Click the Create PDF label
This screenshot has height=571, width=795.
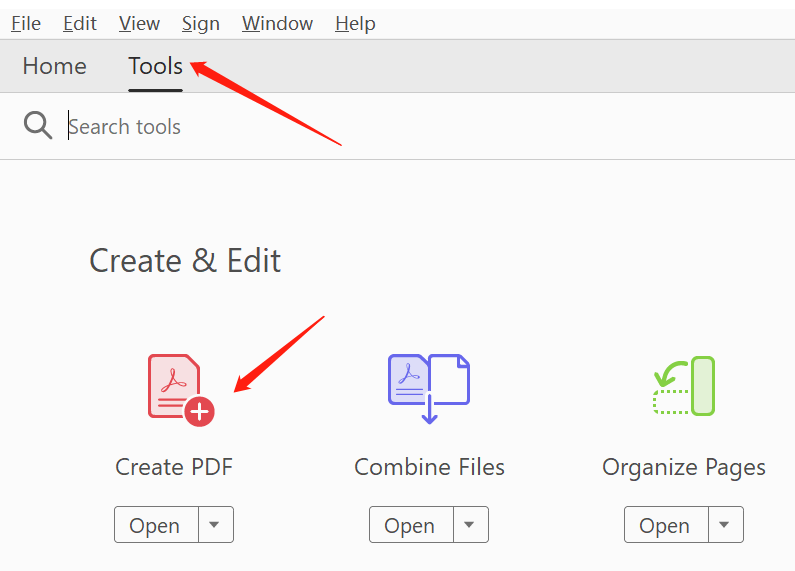click(174, 467)
